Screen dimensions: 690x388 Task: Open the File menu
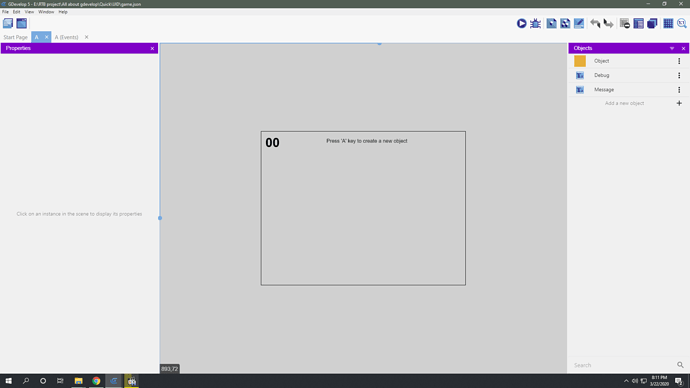click(x=5, y=12)
